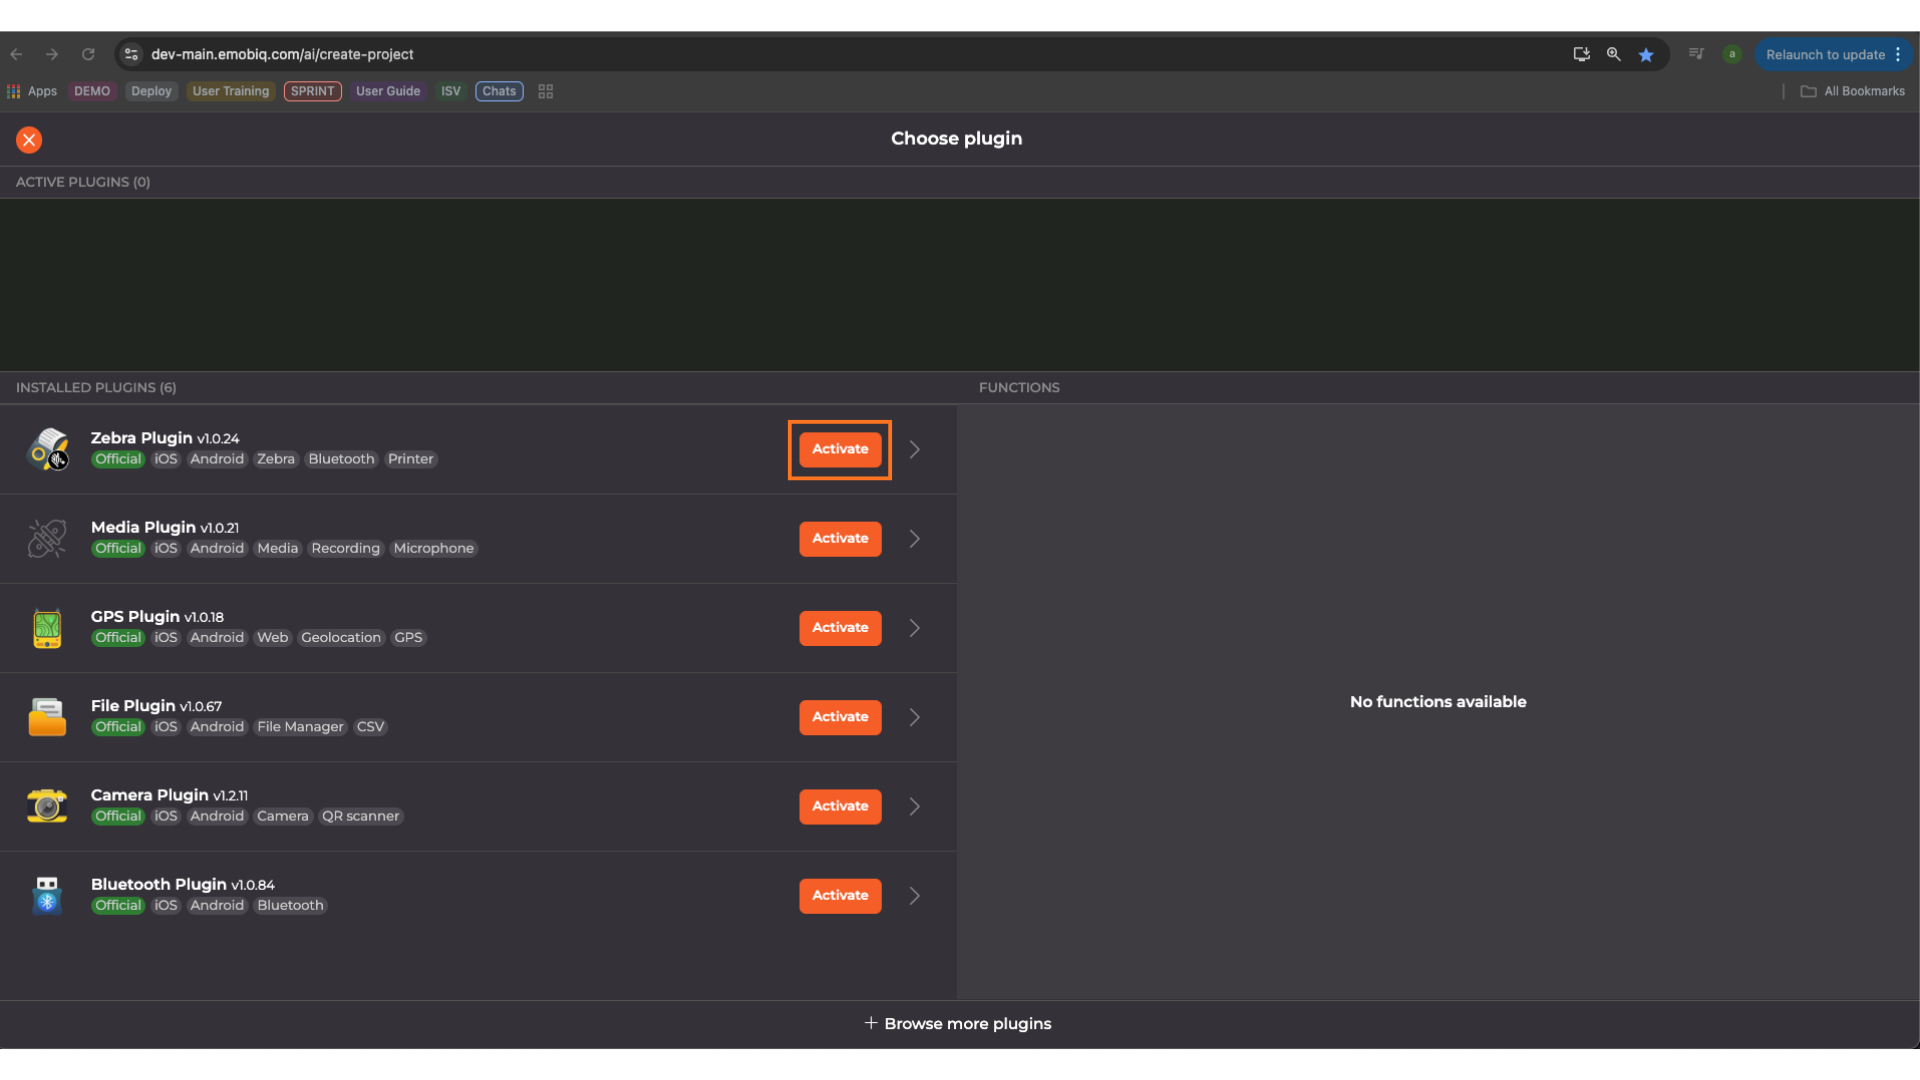Viewport: 1920px width, 1080px height.
Task: Click the Media Plugin icon
Action: (47, 539)
